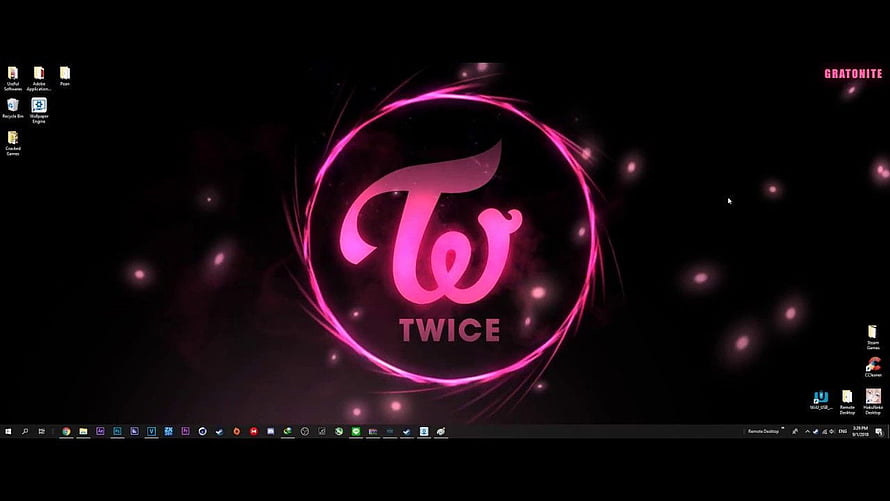Open the volume control tray icon
Screen dimensions: 890x501
[x=832, y=431]
